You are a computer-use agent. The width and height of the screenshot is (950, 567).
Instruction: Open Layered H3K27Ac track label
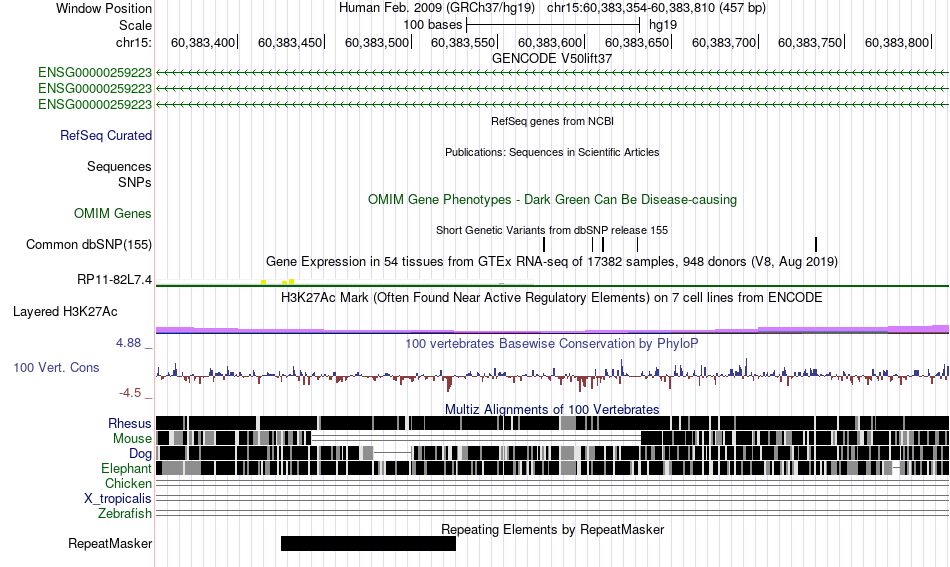[65, 311]
